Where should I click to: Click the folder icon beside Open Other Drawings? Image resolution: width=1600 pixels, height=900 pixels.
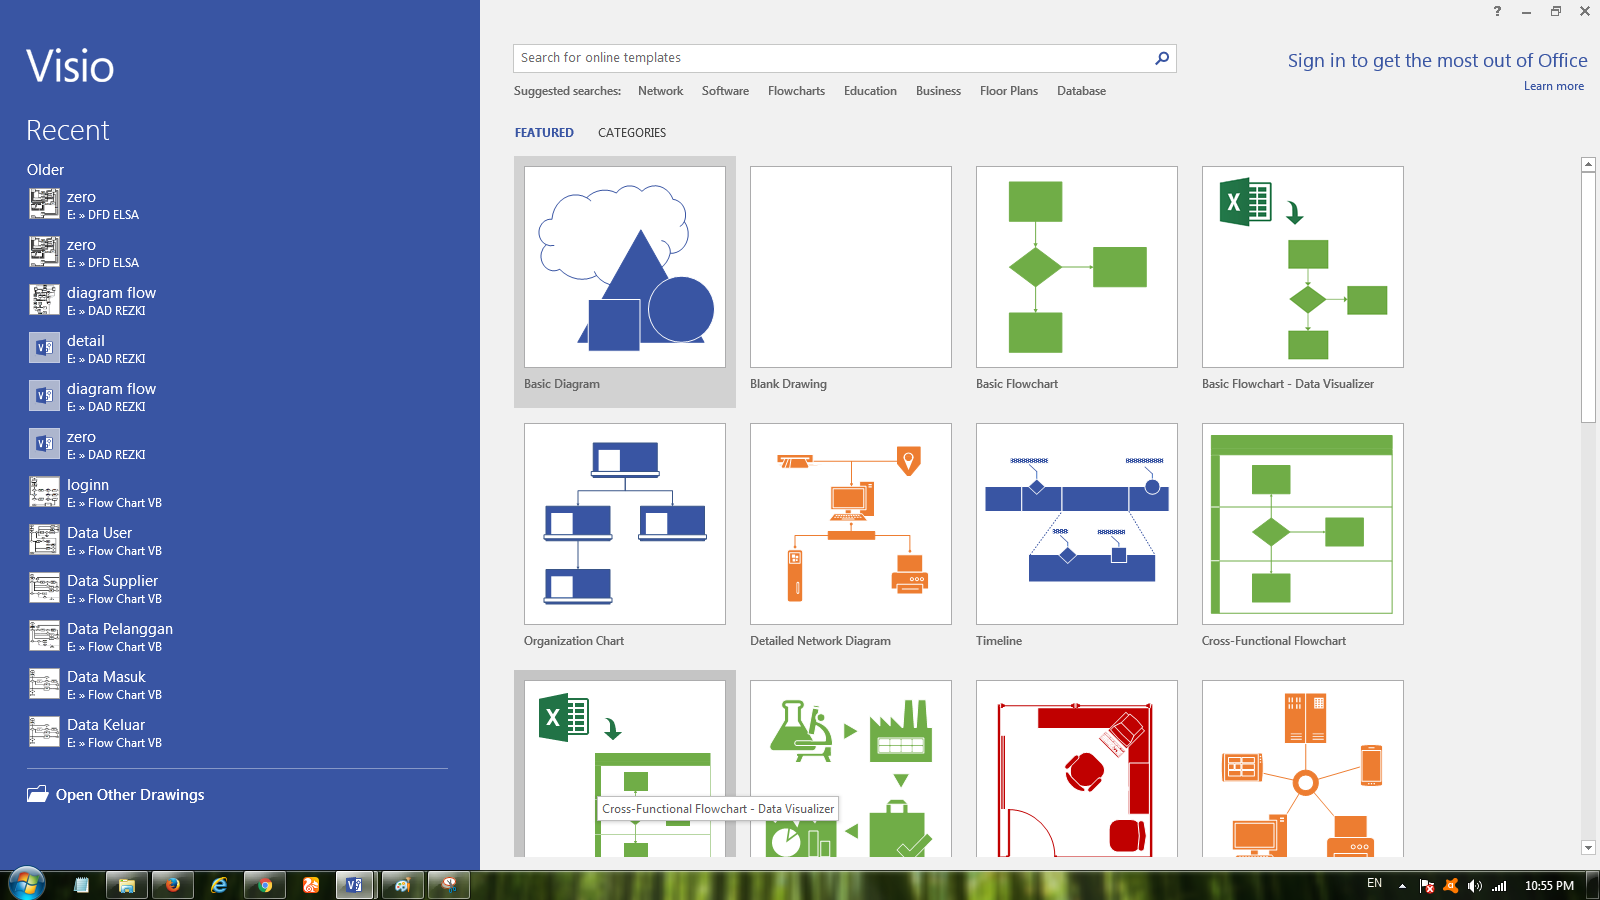point(38,794)
